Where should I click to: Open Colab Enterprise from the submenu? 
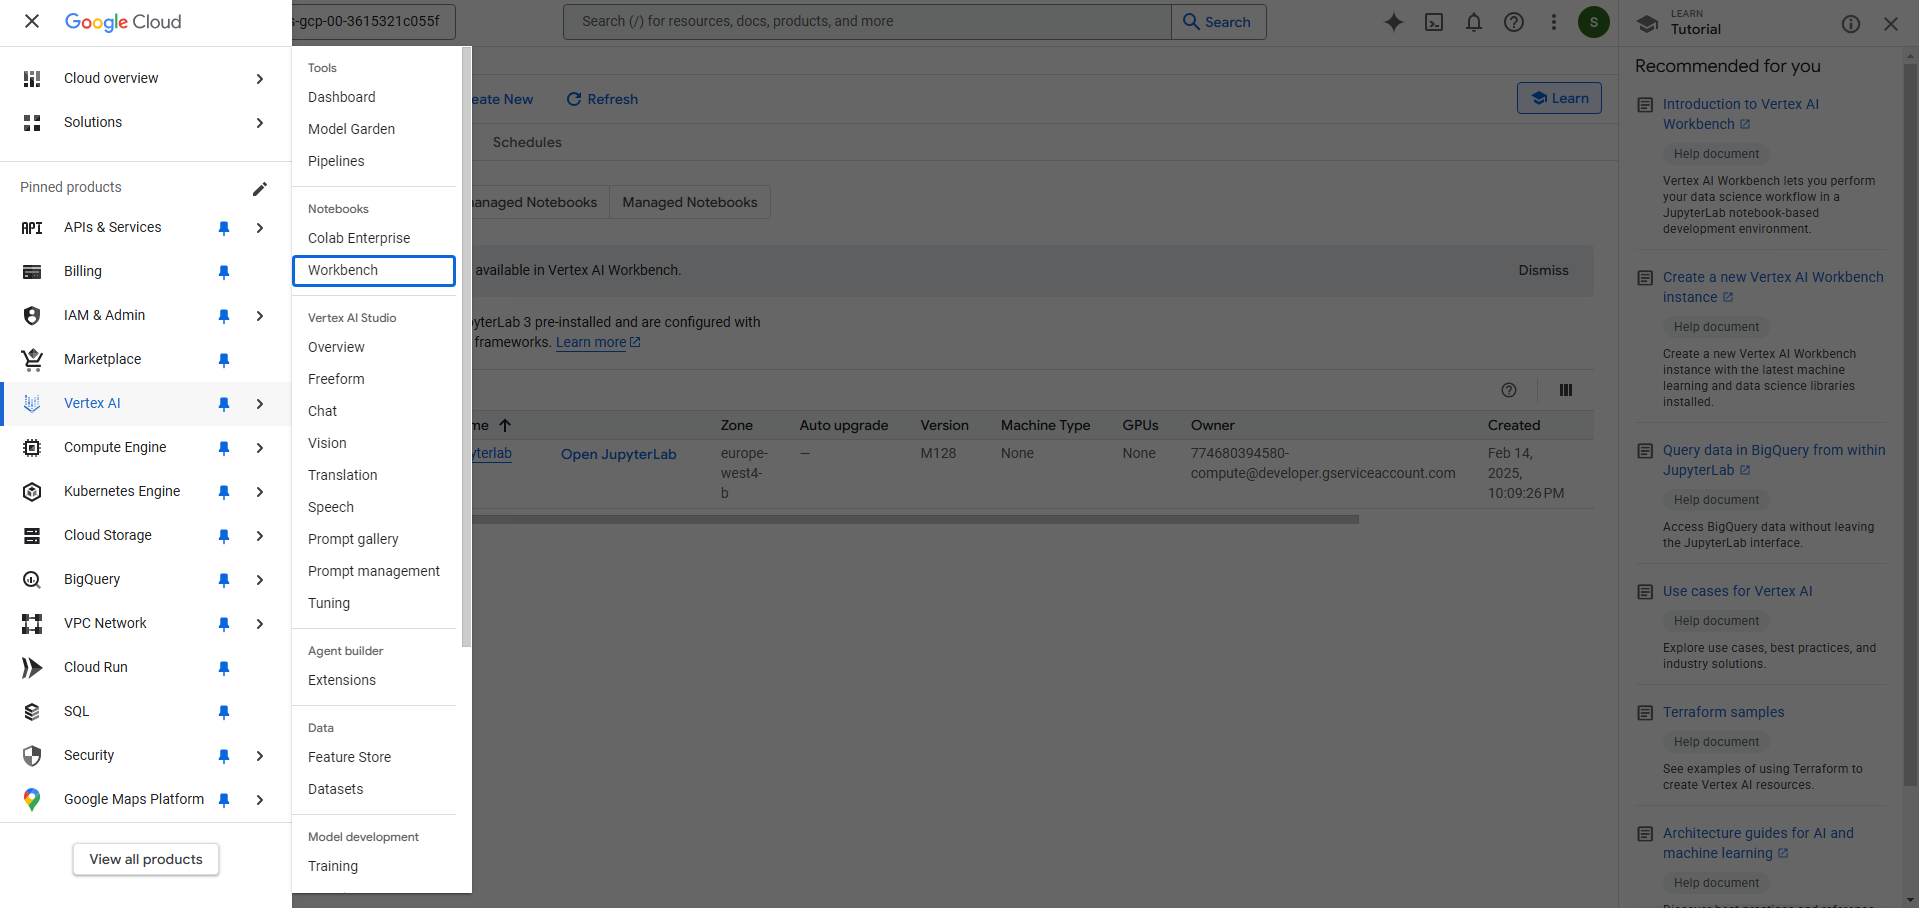click(x=374, y=238)
